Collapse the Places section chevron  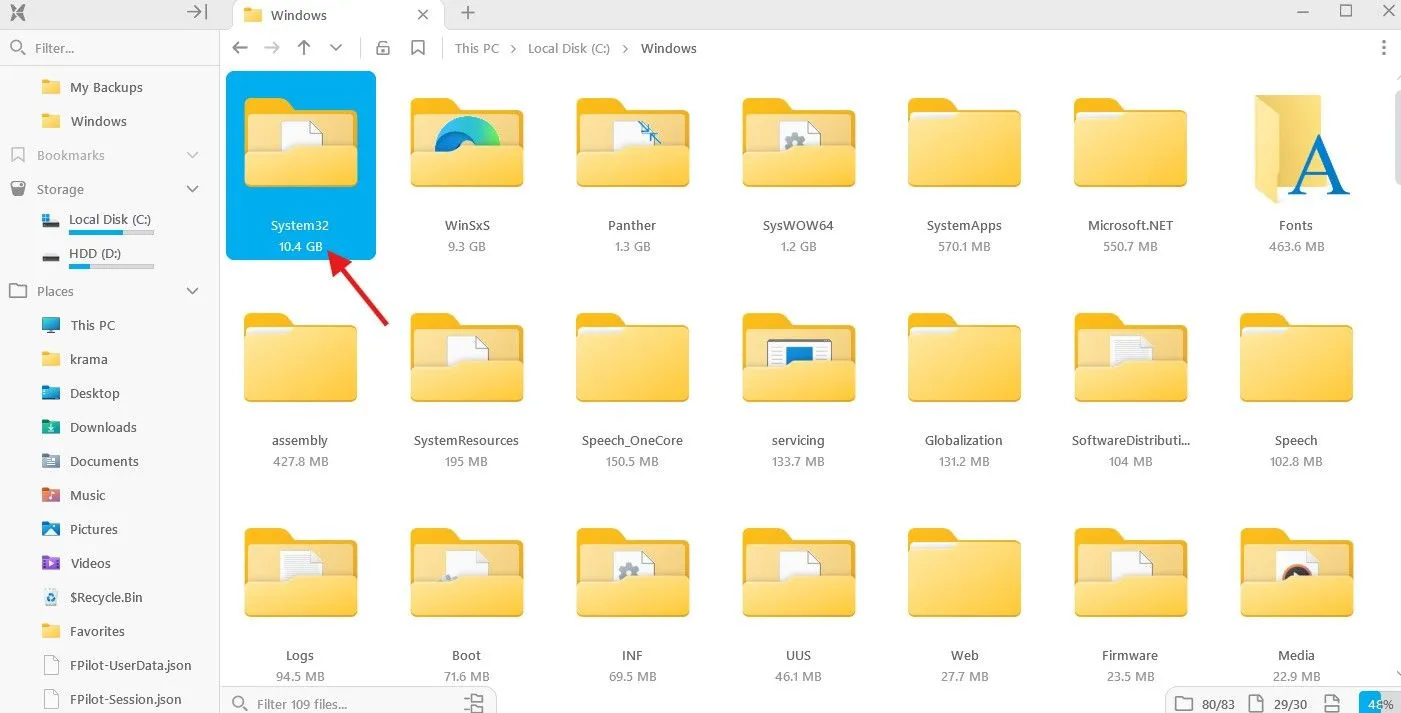[193, 291]
